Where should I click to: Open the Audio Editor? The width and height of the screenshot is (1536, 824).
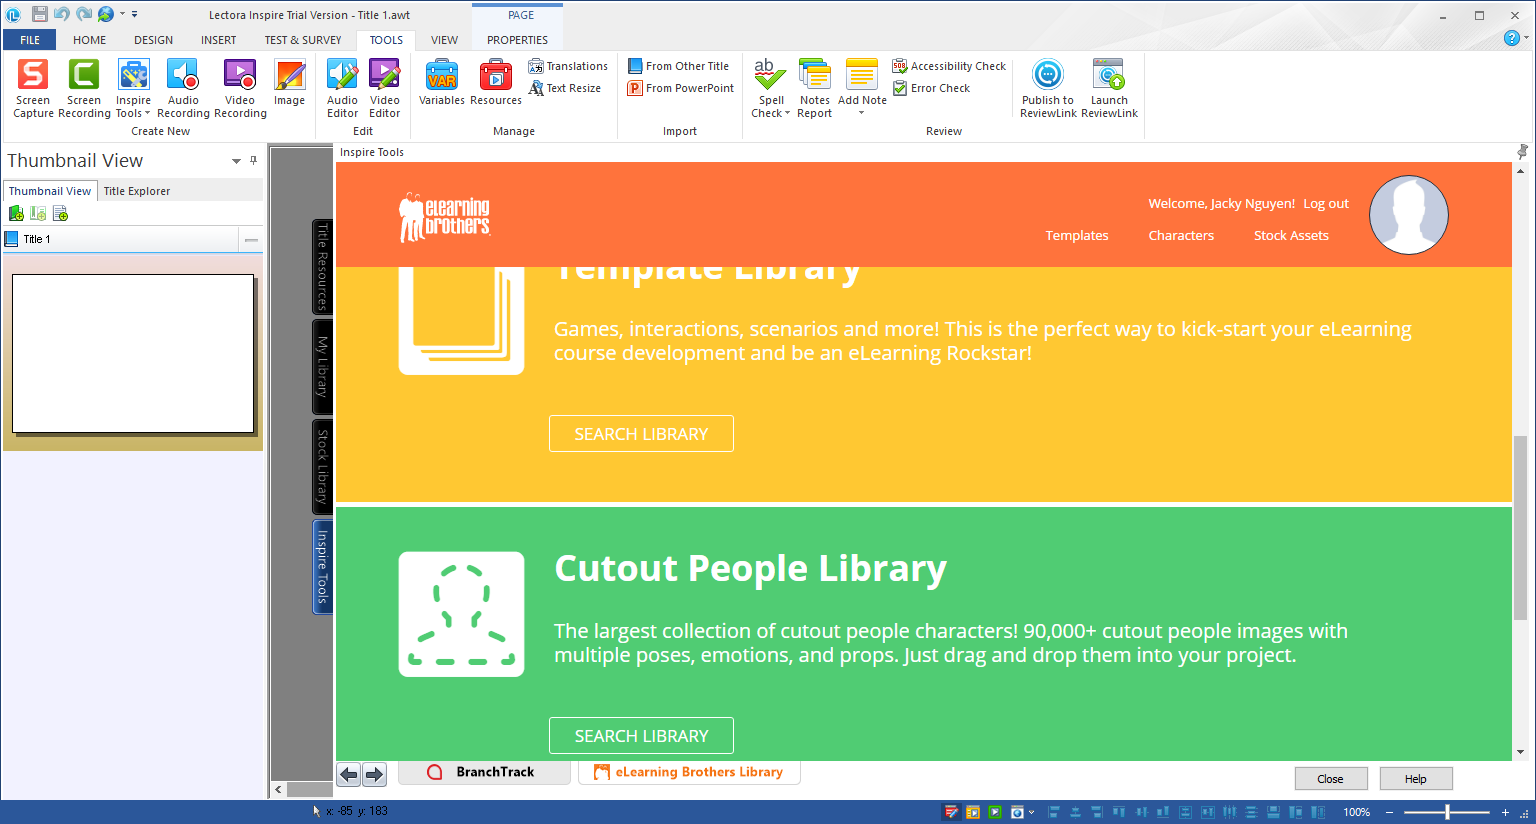(342, 87)
